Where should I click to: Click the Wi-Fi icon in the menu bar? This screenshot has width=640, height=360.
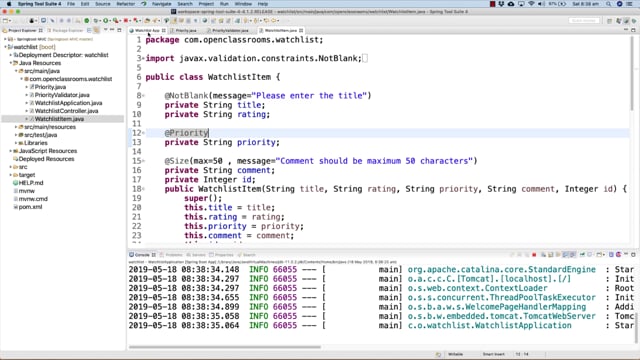coord(531,4)
